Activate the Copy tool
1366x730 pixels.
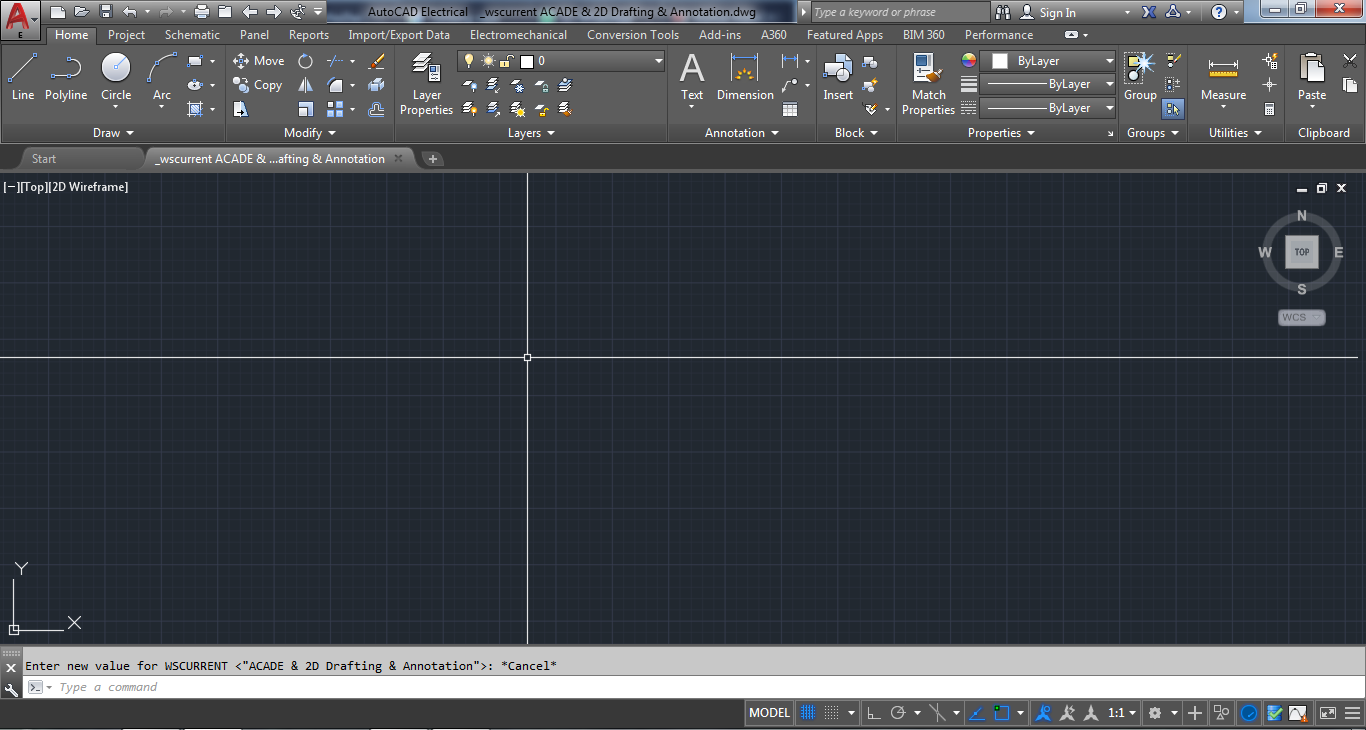[258, 85]
